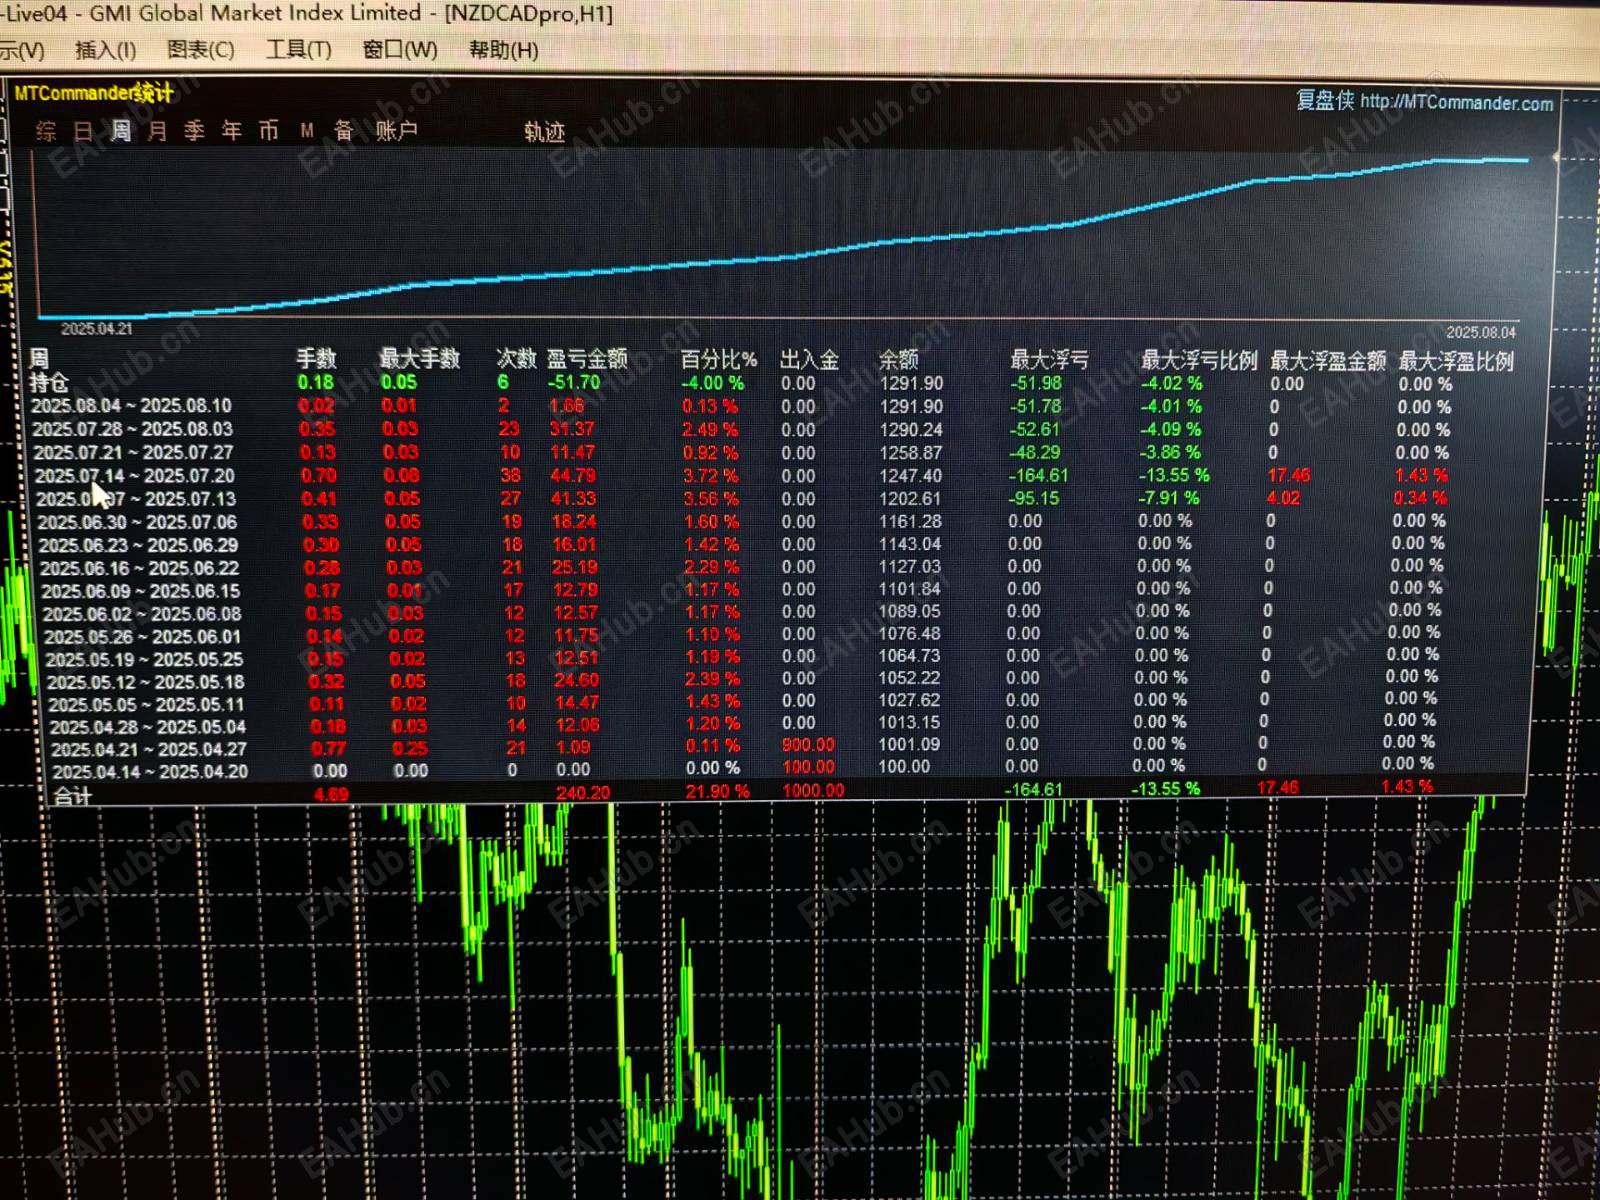Click the 复盘侠 label

pyautogui.click(x=1325, y=100)
